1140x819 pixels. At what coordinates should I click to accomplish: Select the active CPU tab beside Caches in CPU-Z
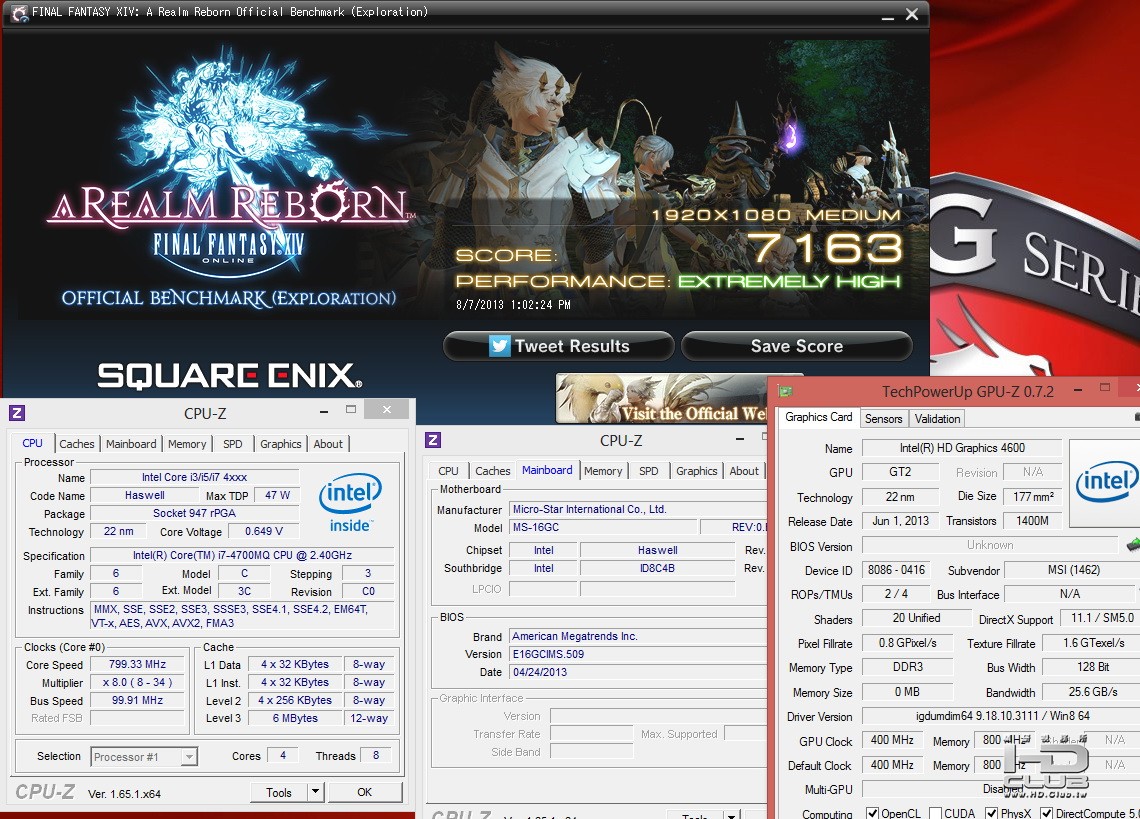tap(33, 443)
